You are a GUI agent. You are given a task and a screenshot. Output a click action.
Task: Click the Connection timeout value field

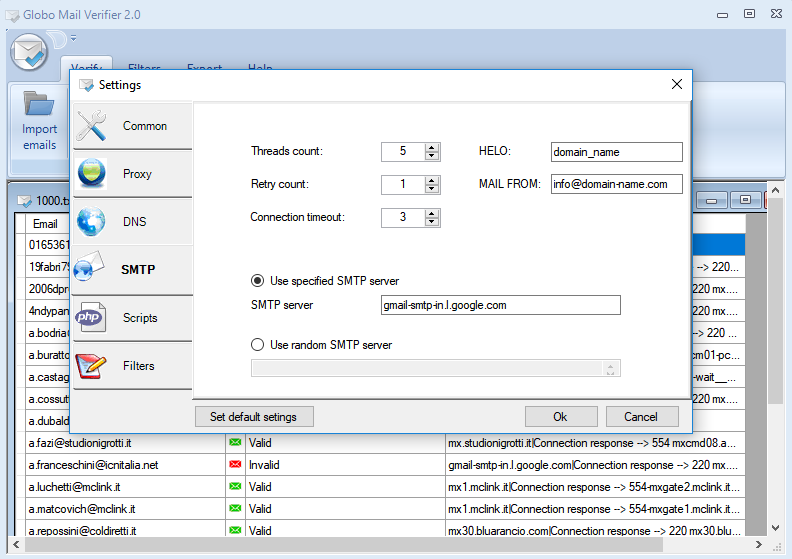pos(403,217)
